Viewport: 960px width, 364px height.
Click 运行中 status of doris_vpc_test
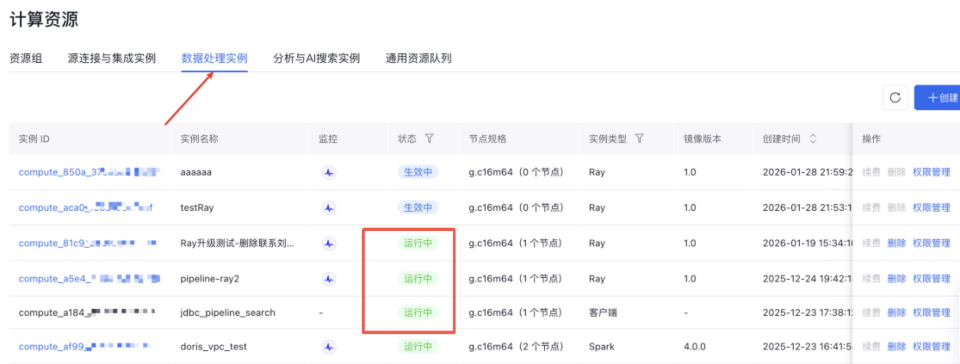[418, 347]
